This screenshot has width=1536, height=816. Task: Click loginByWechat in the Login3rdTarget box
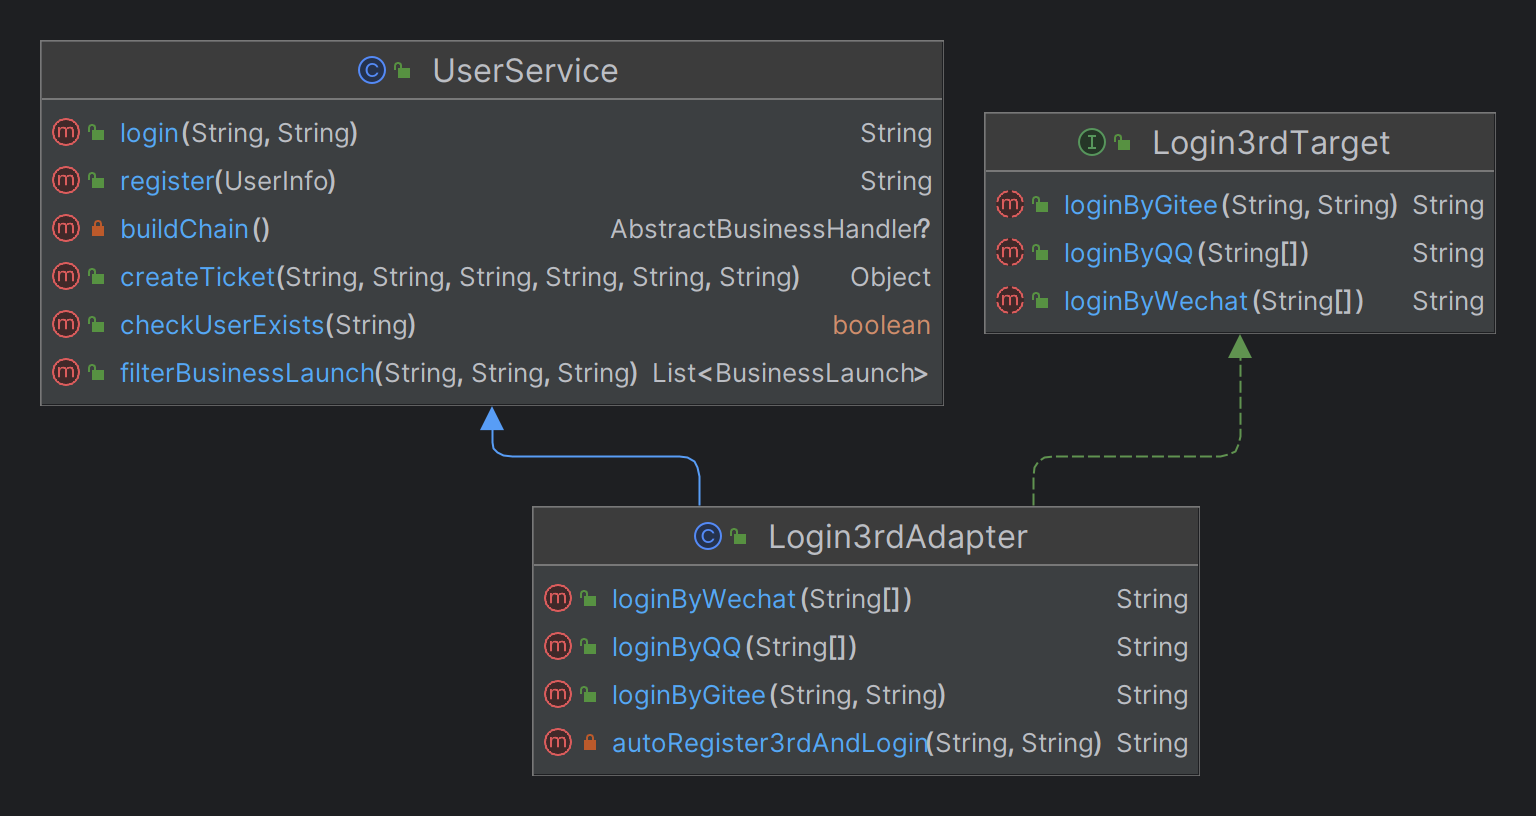pyautogui.click(x=1156, y=301)
